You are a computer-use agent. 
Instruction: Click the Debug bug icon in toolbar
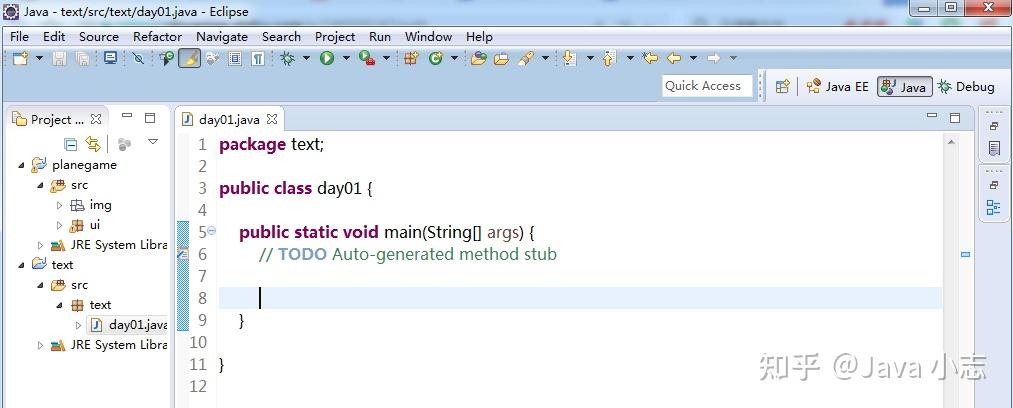click(287, 59)
